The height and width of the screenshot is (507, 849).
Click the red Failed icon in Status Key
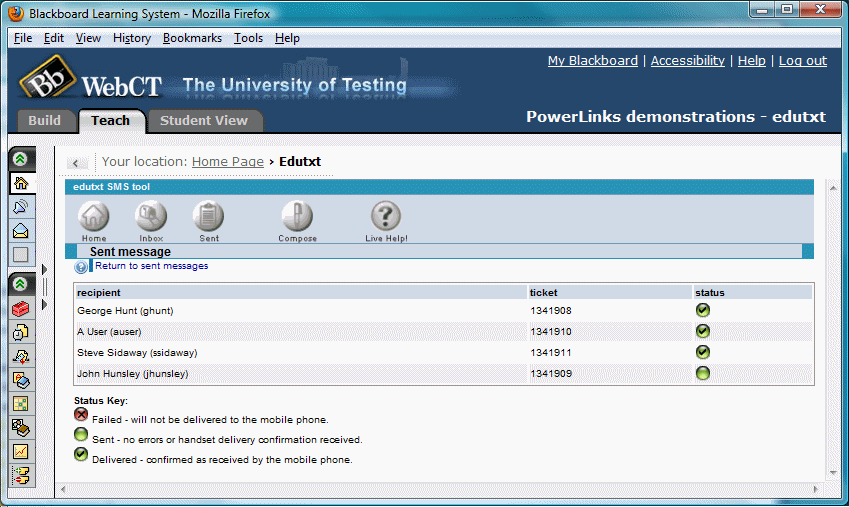81,414
